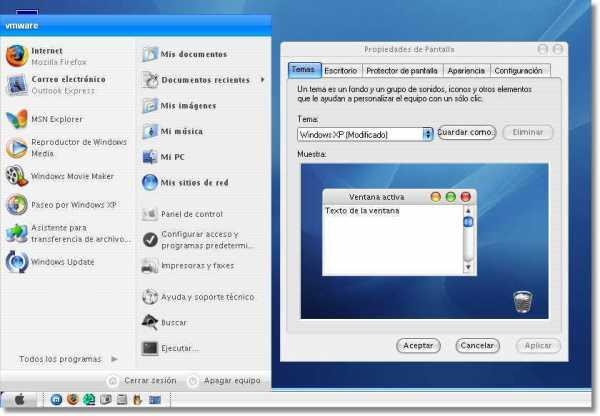Open the Ejecutar dialog

point(170,348)
